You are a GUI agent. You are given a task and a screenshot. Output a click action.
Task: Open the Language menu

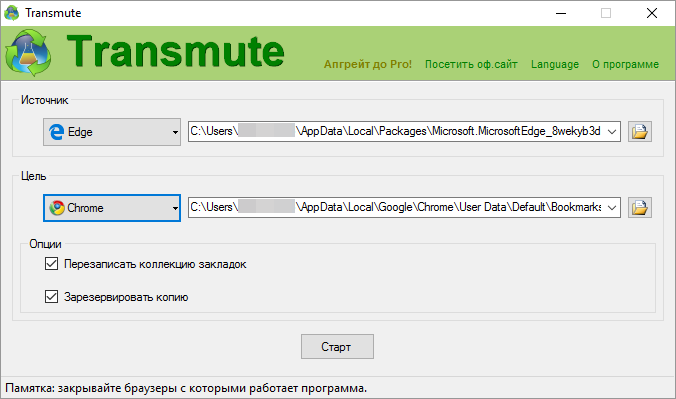click(x=555, y=64)
